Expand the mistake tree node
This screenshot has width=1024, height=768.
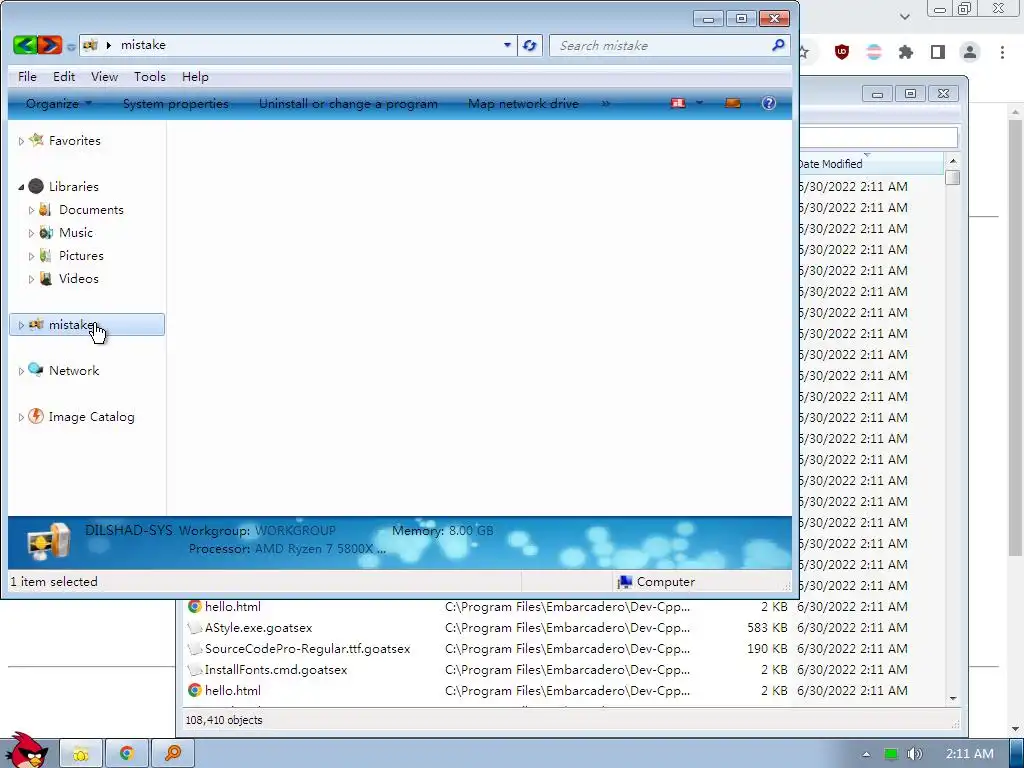click(21, 325)
